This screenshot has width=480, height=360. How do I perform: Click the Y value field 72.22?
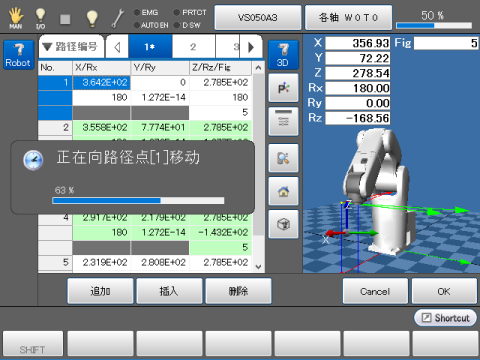pyautogui.click(x=358, y=58)
